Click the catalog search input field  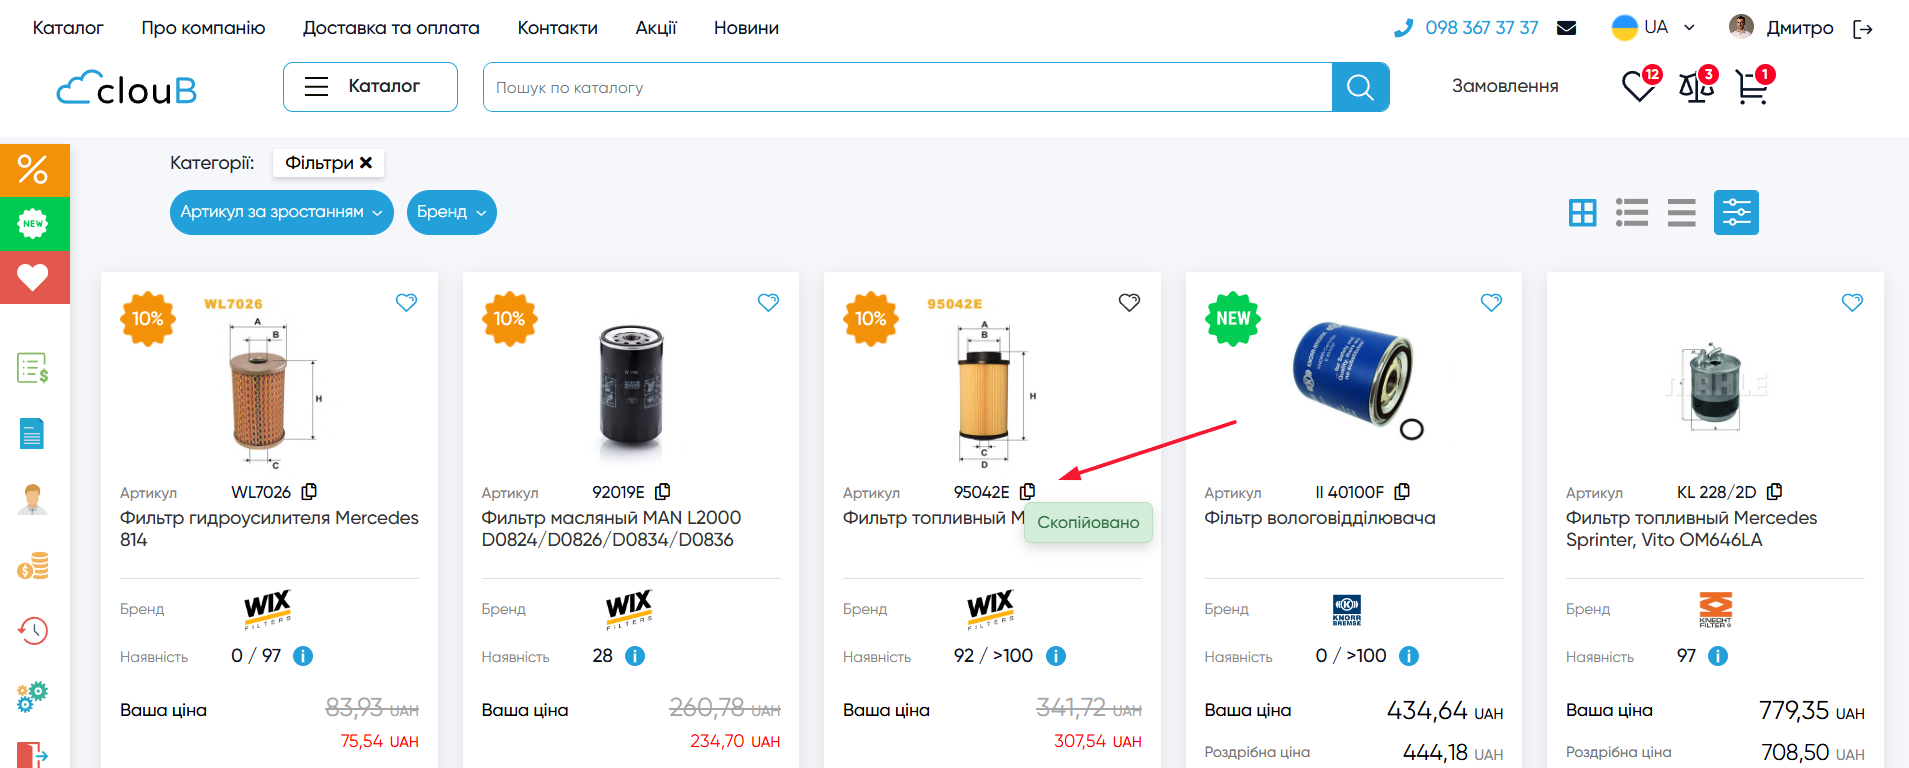pos(907,87)
